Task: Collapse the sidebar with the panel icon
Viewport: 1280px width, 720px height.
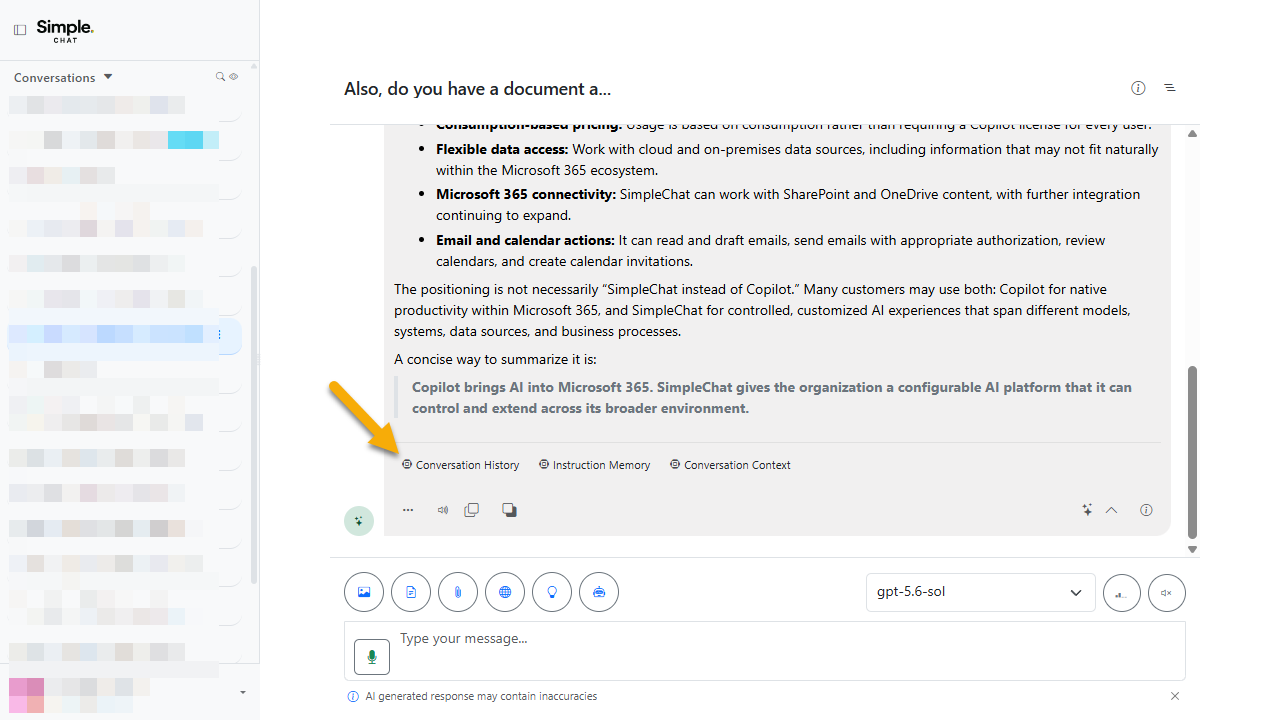Action: click(20, 30)
